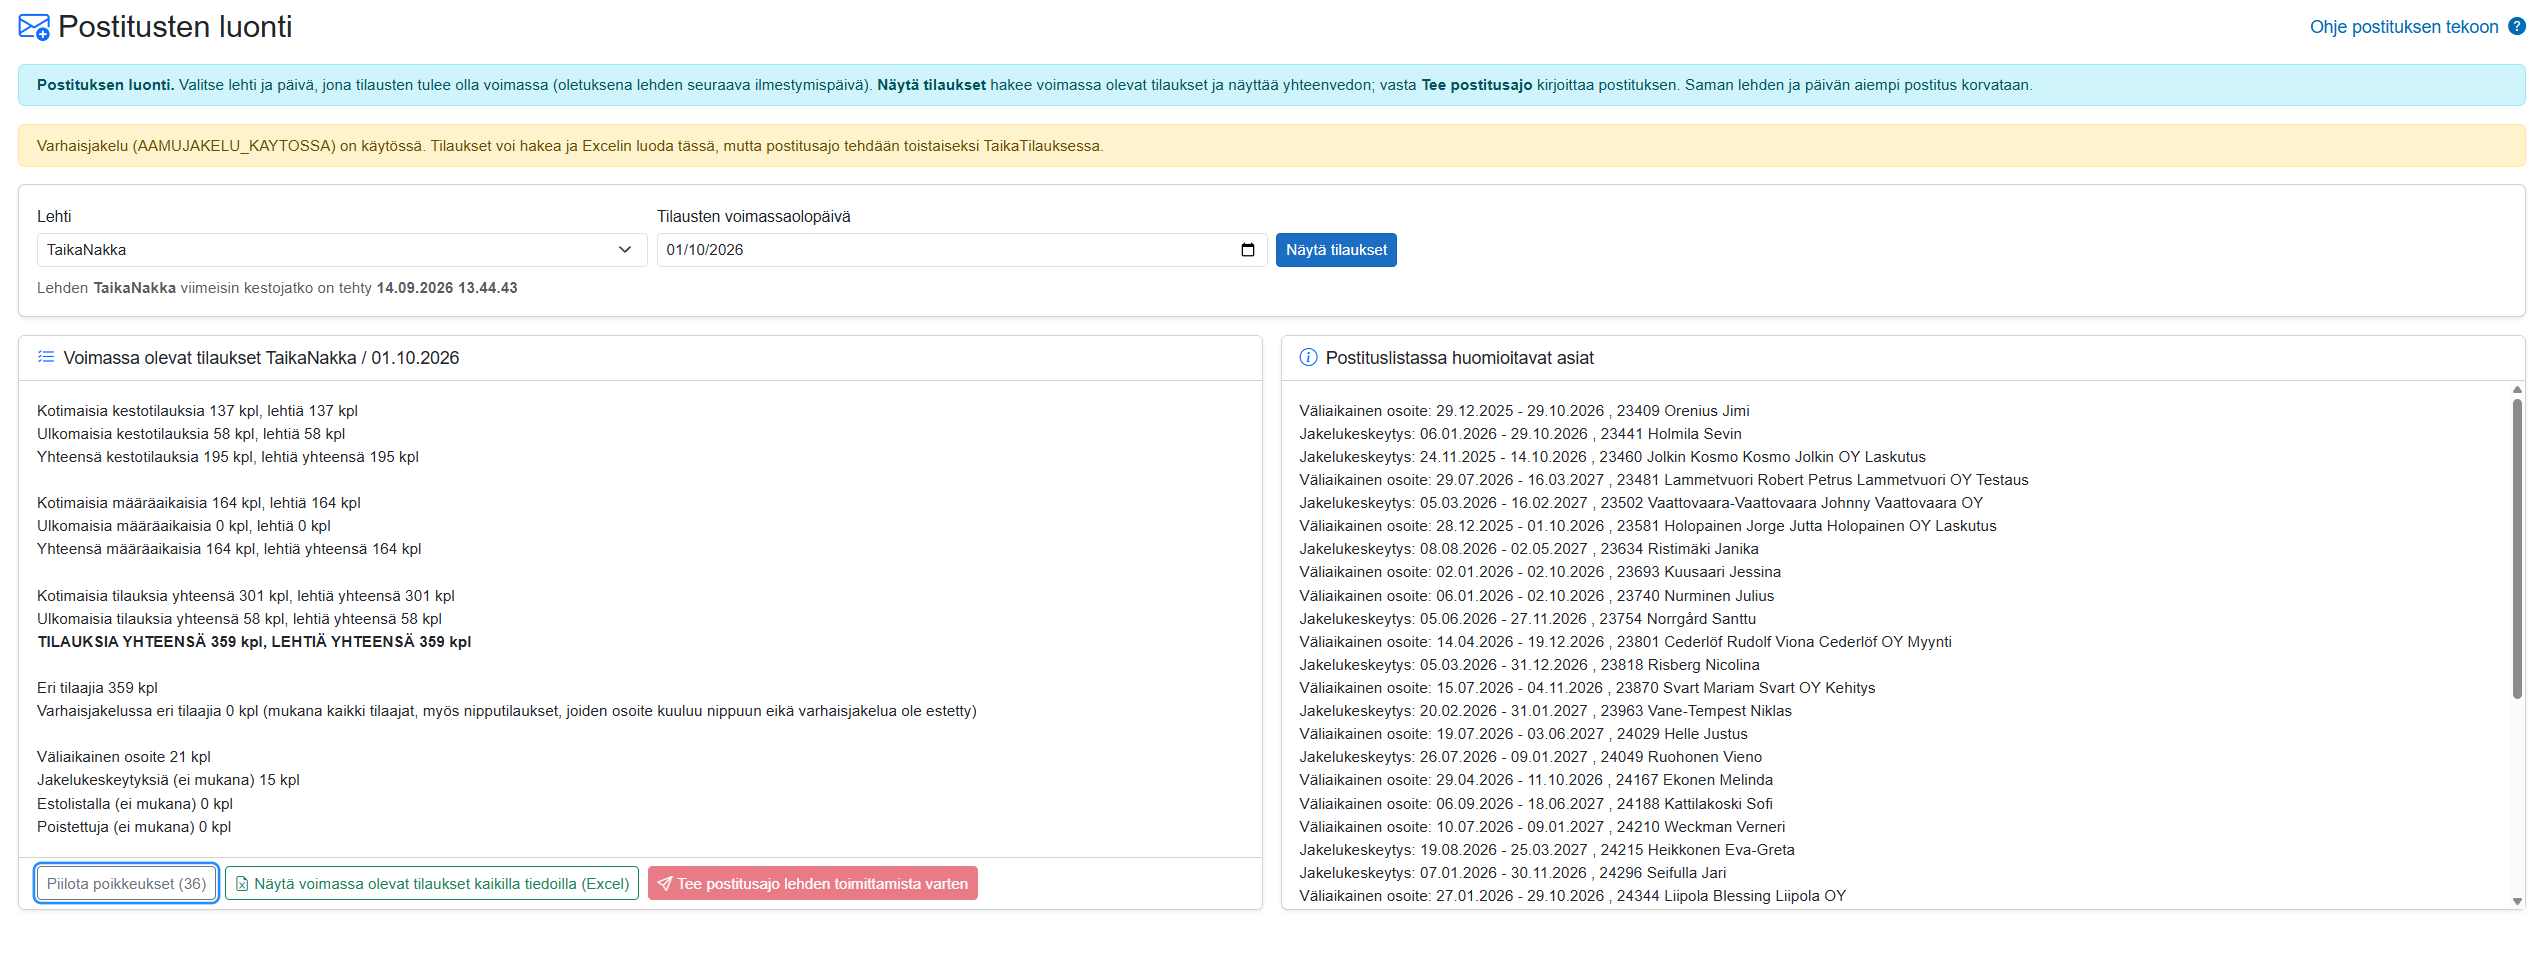The image size is (2548, 955).
Task: Select the row 23870 Svart Mariam
Action: [1587, 688]
